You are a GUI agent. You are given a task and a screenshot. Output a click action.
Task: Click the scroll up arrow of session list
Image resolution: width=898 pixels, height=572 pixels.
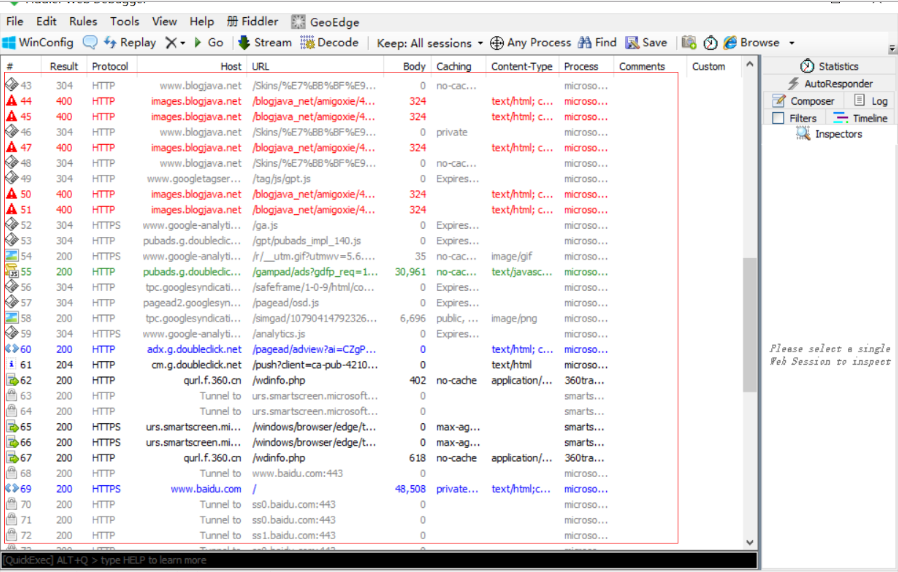[750, 65]
